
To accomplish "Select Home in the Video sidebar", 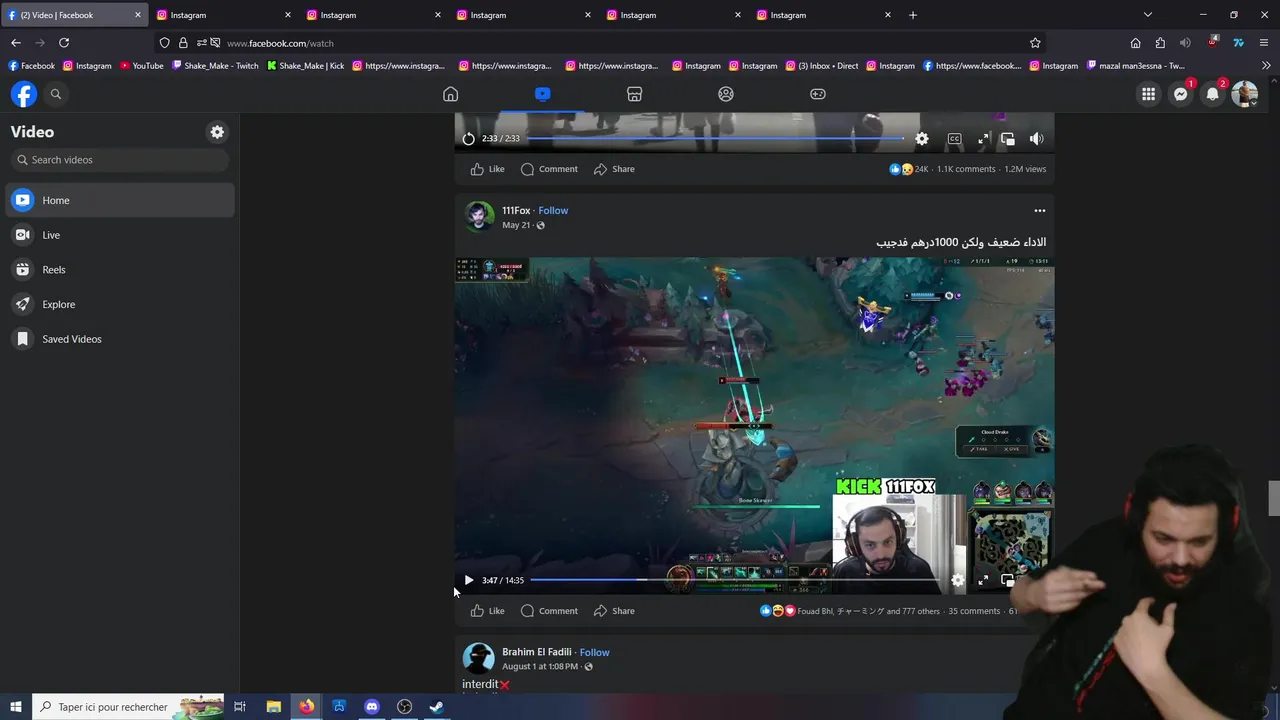I will tap(120, 200).
